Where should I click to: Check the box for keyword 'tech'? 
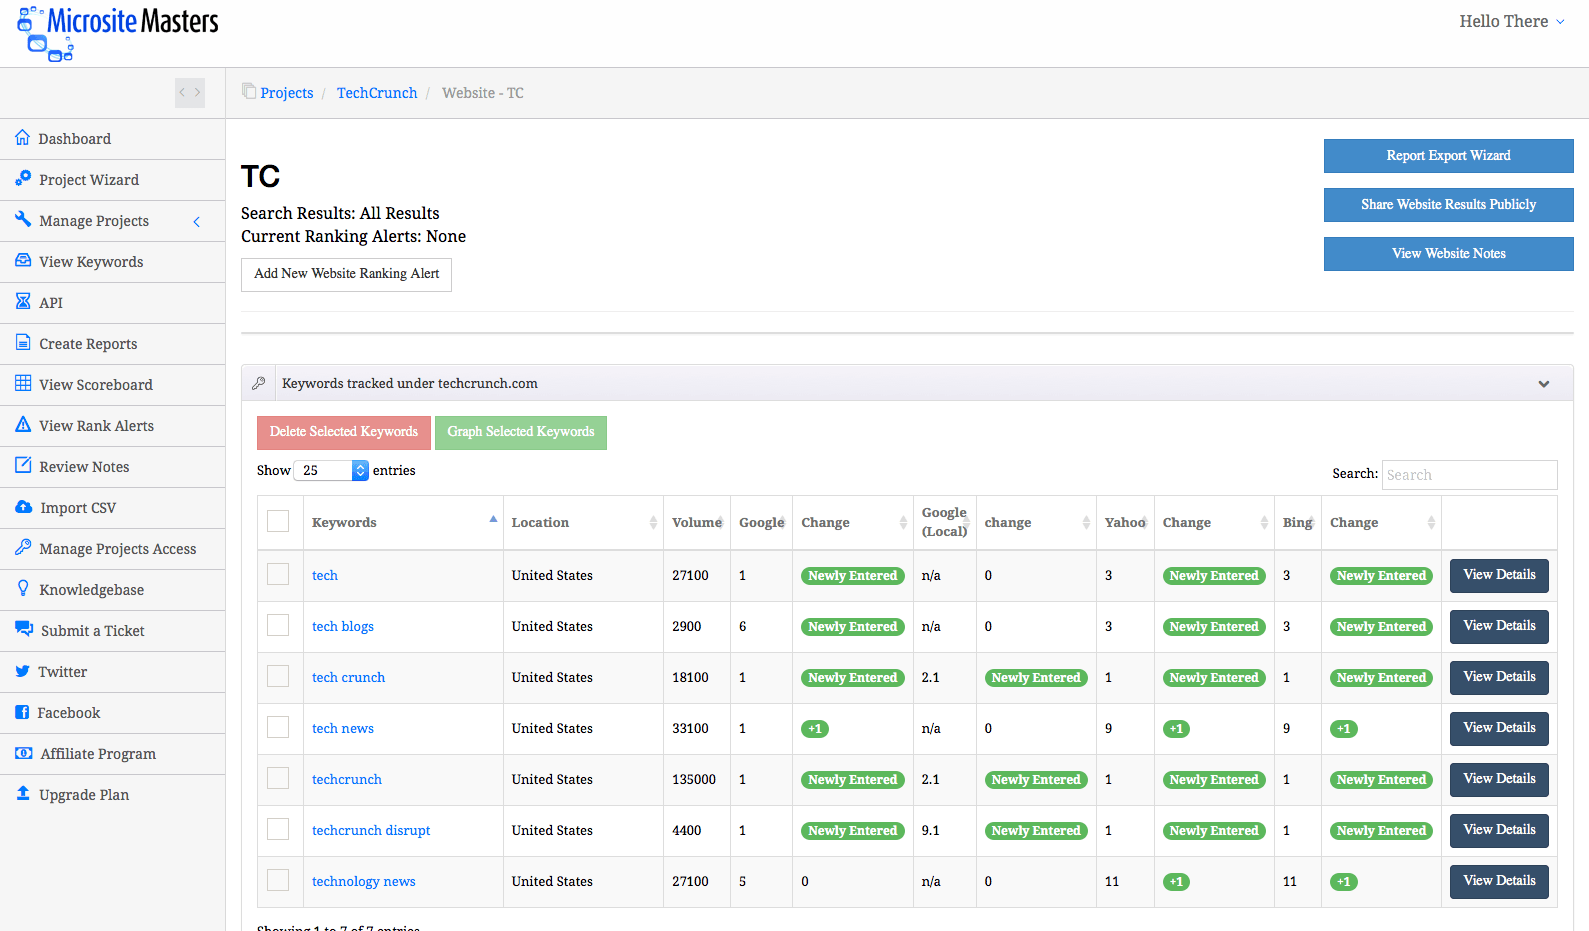pos(278,575)
